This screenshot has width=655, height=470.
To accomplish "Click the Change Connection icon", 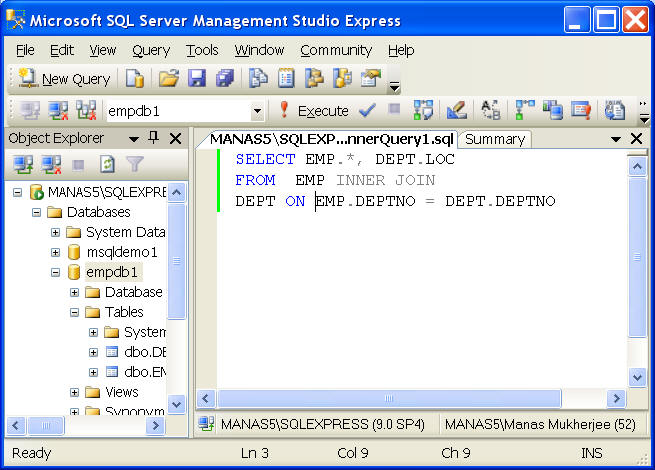I will [86, 111].
